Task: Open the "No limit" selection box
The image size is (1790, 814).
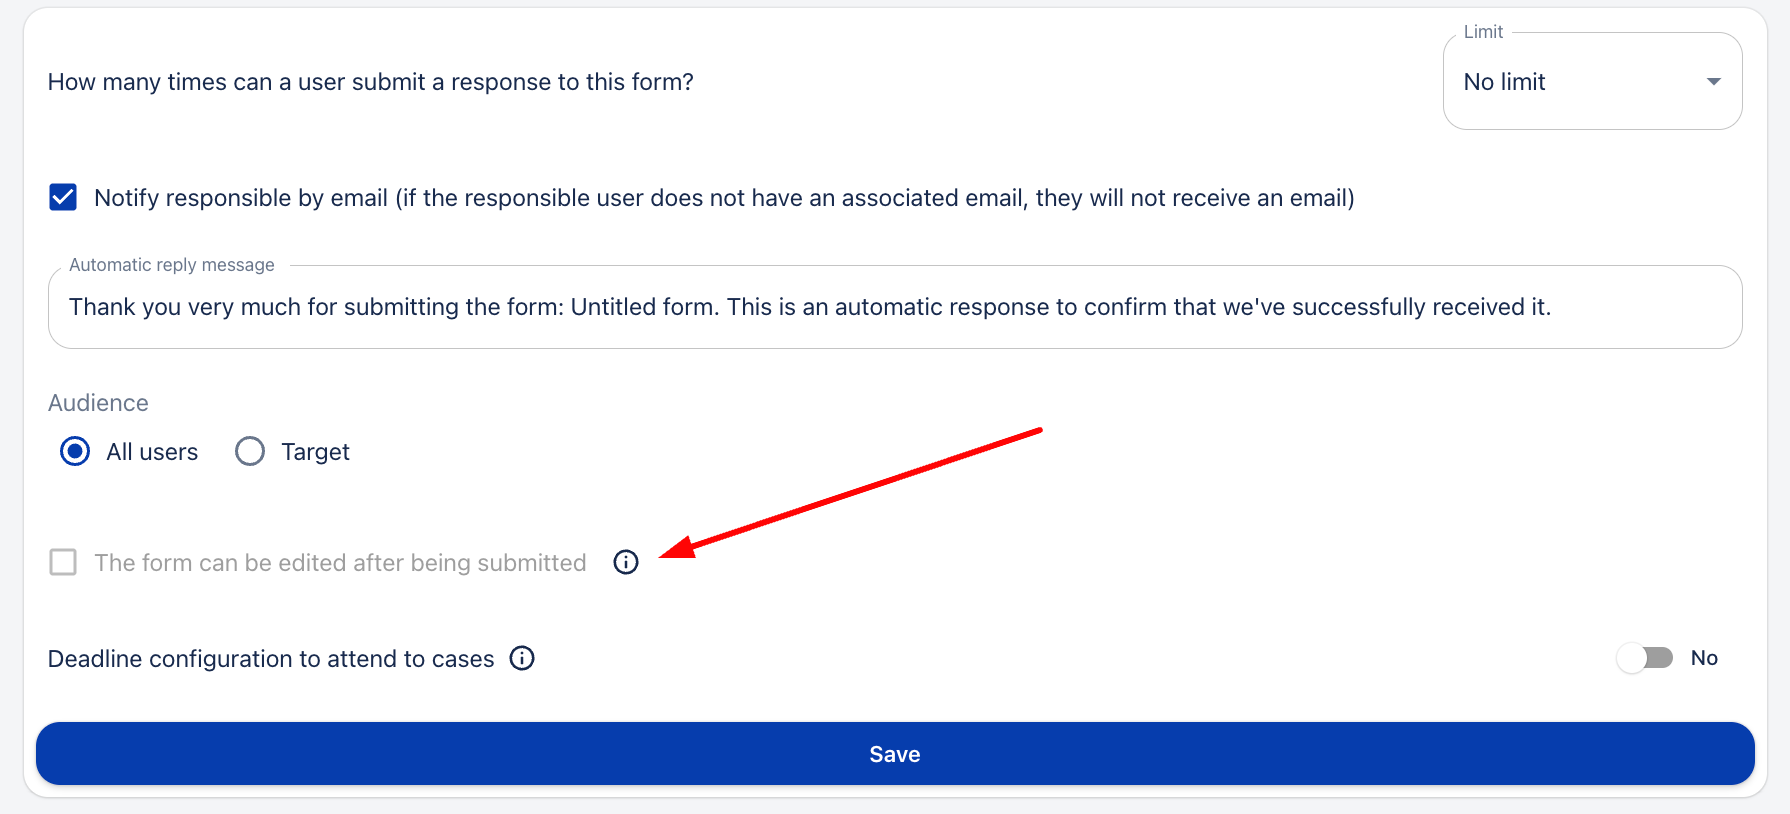Action: pyautogui.click(x=1580, y=82)
